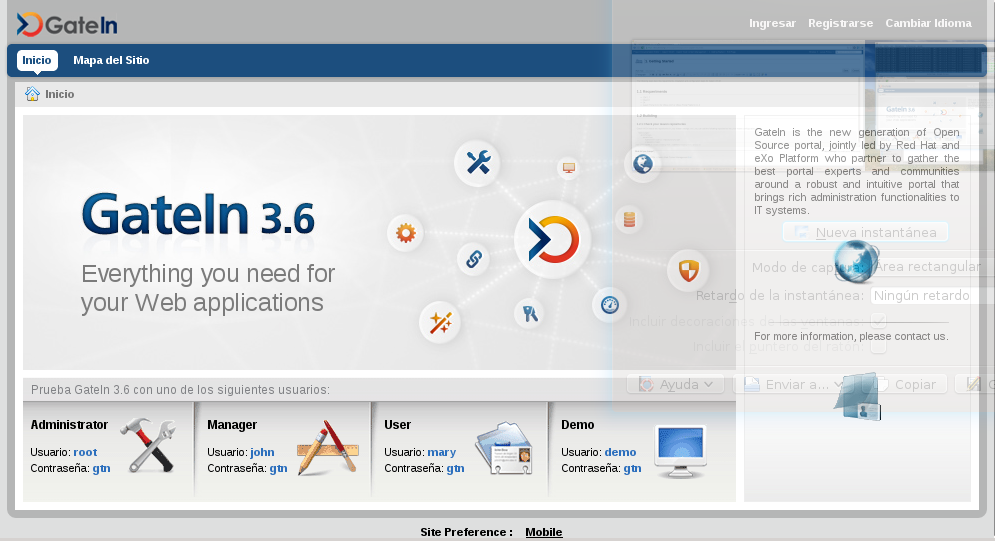Click the root username link
This screenshot has height=541, width=995.
coord(85,452)
